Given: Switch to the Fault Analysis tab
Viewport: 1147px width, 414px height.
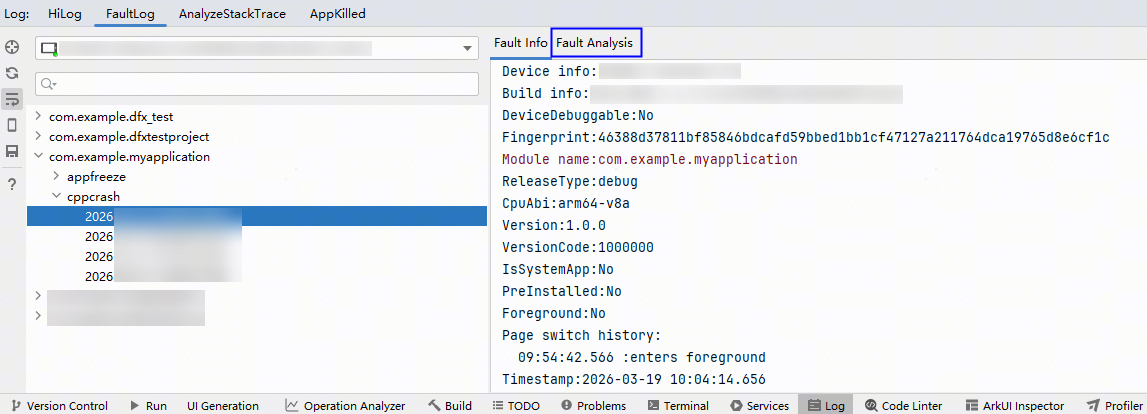Looking at the screenshot, I should [x=595, y=42].
